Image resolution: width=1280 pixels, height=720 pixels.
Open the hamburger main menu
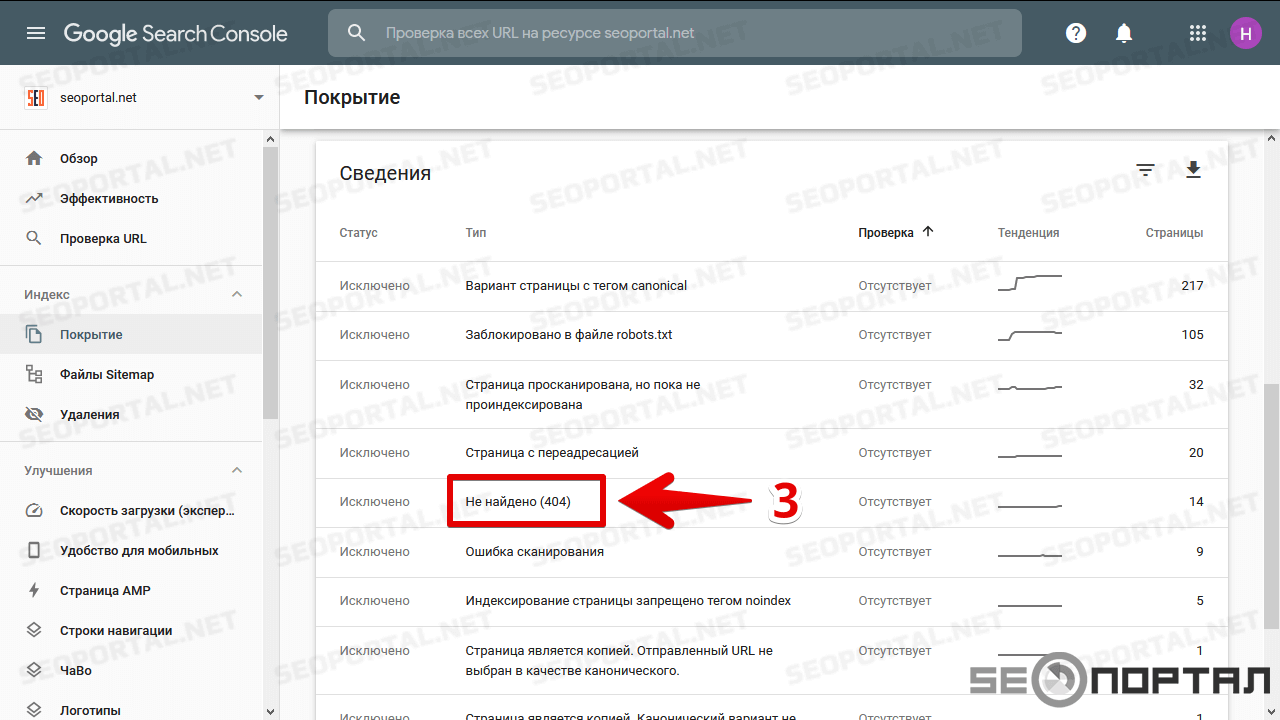coord(36,33)
